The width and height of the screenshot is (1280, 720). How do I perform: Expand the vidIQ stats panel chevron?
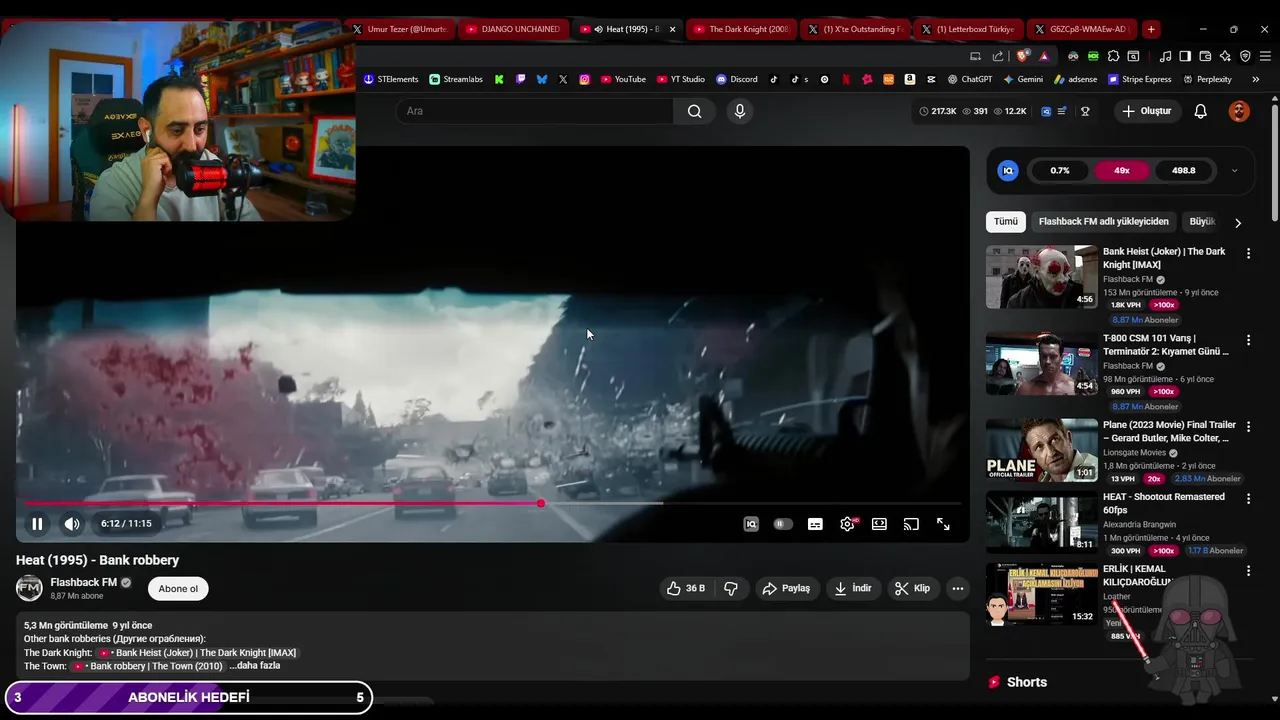point(1234,171)
